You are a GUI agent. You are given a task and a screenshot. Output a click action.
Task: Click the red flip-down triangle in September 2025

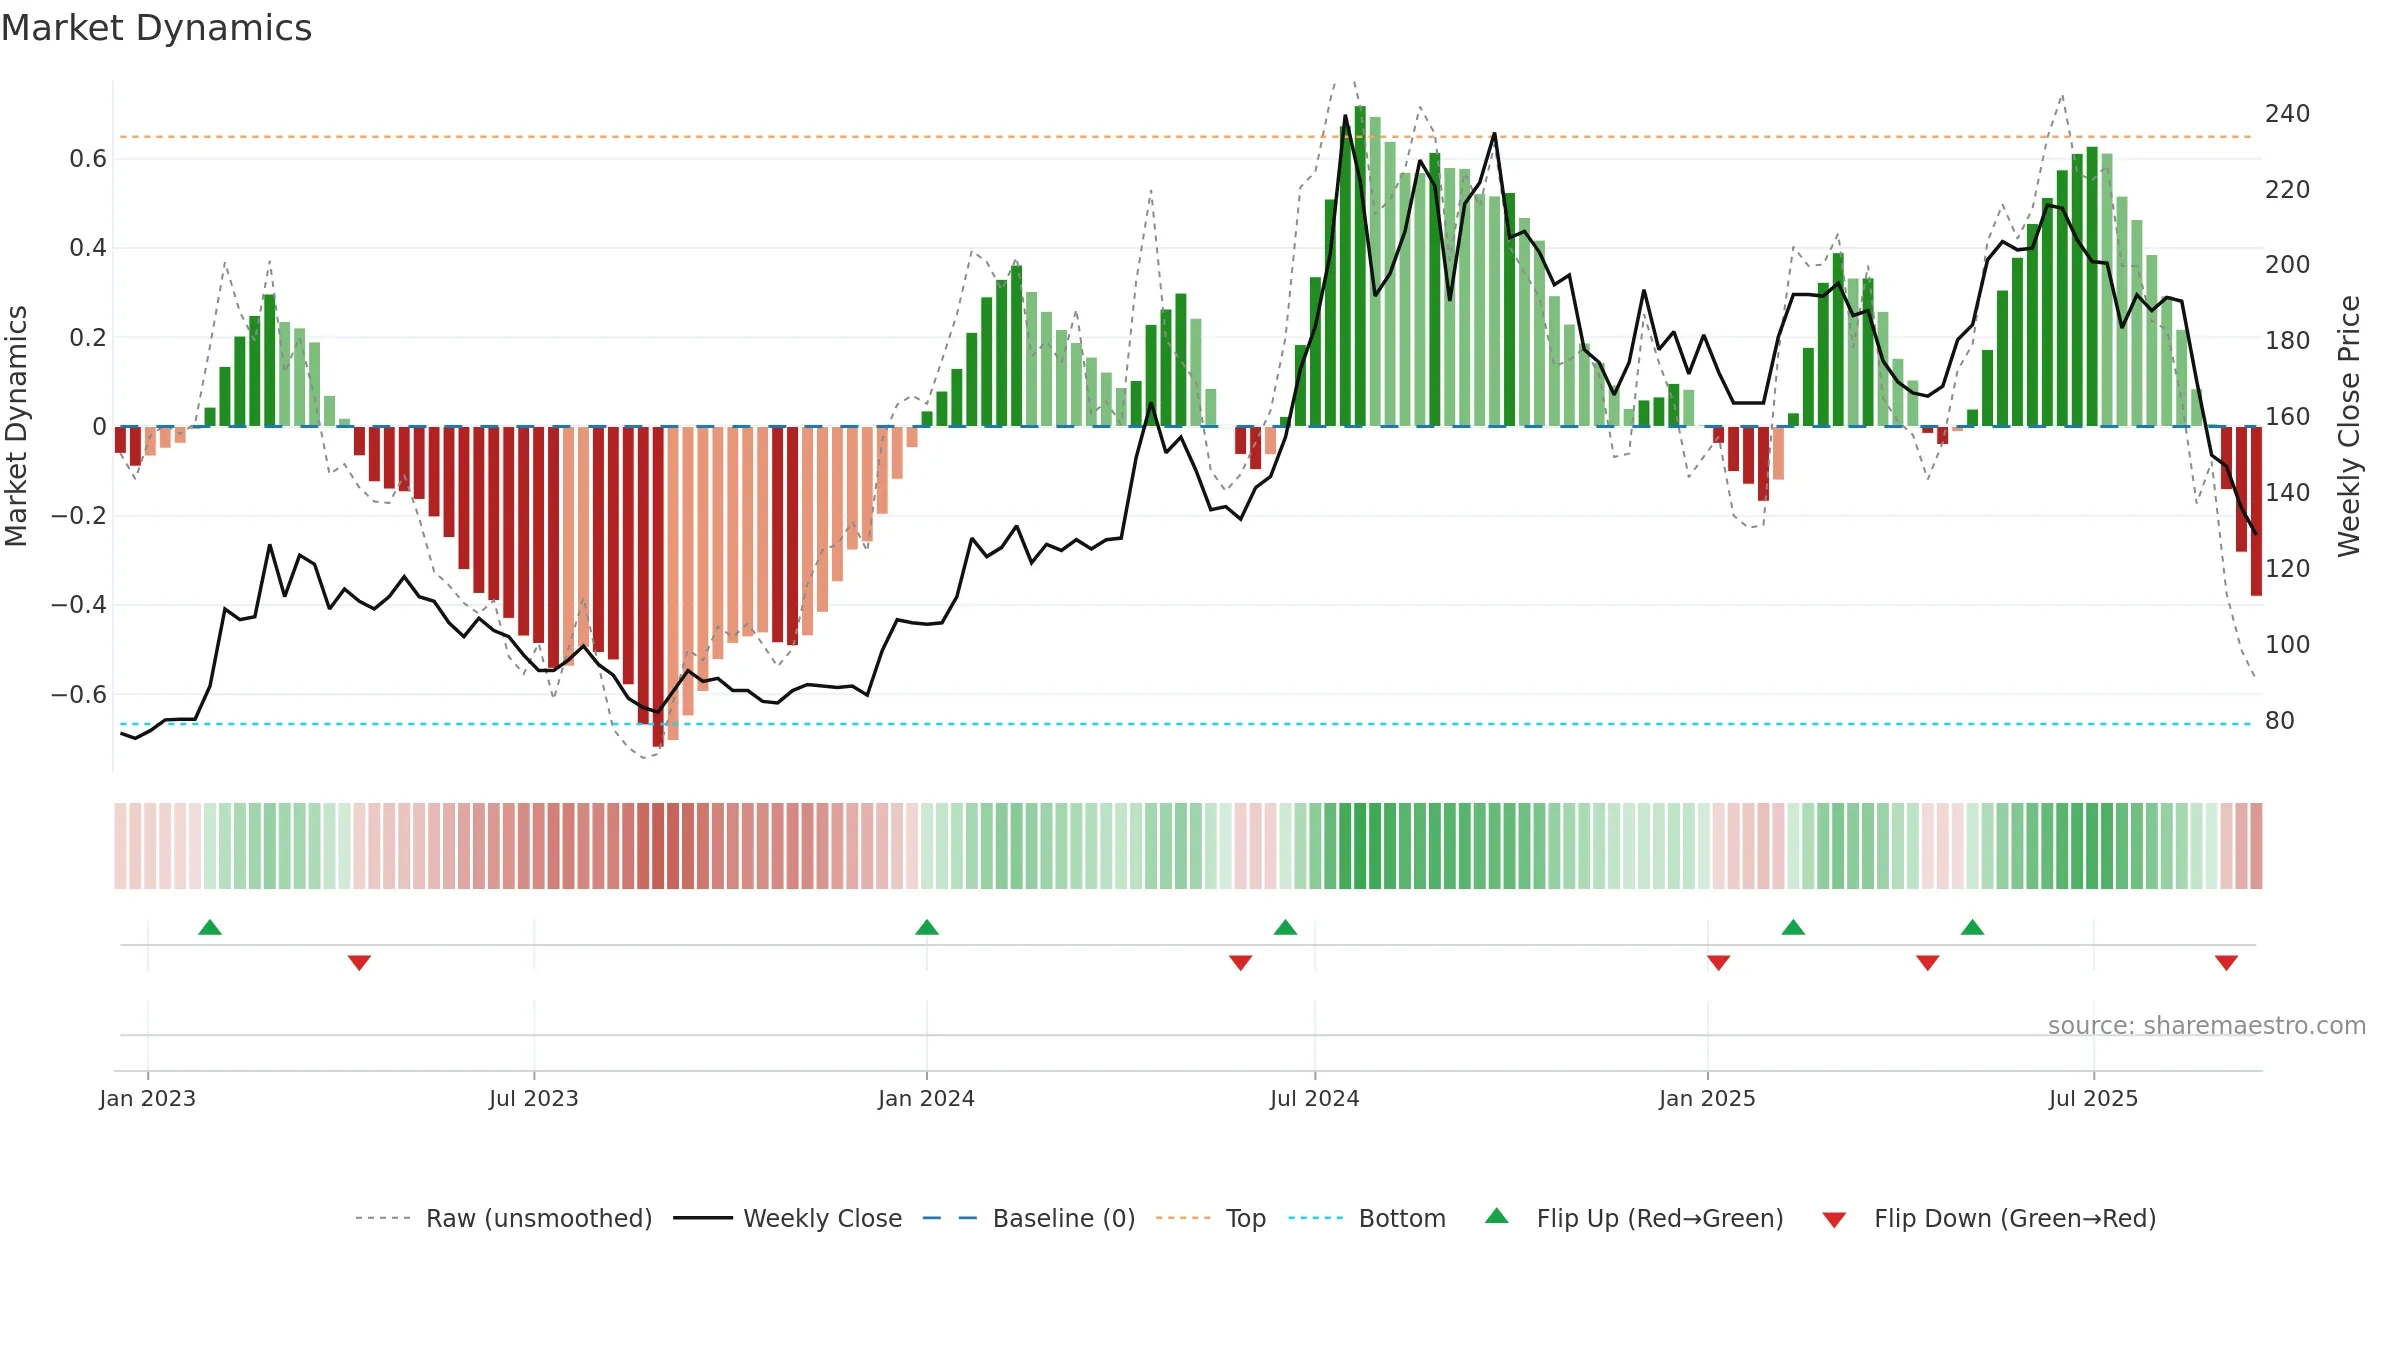(x=2226, y=962)
